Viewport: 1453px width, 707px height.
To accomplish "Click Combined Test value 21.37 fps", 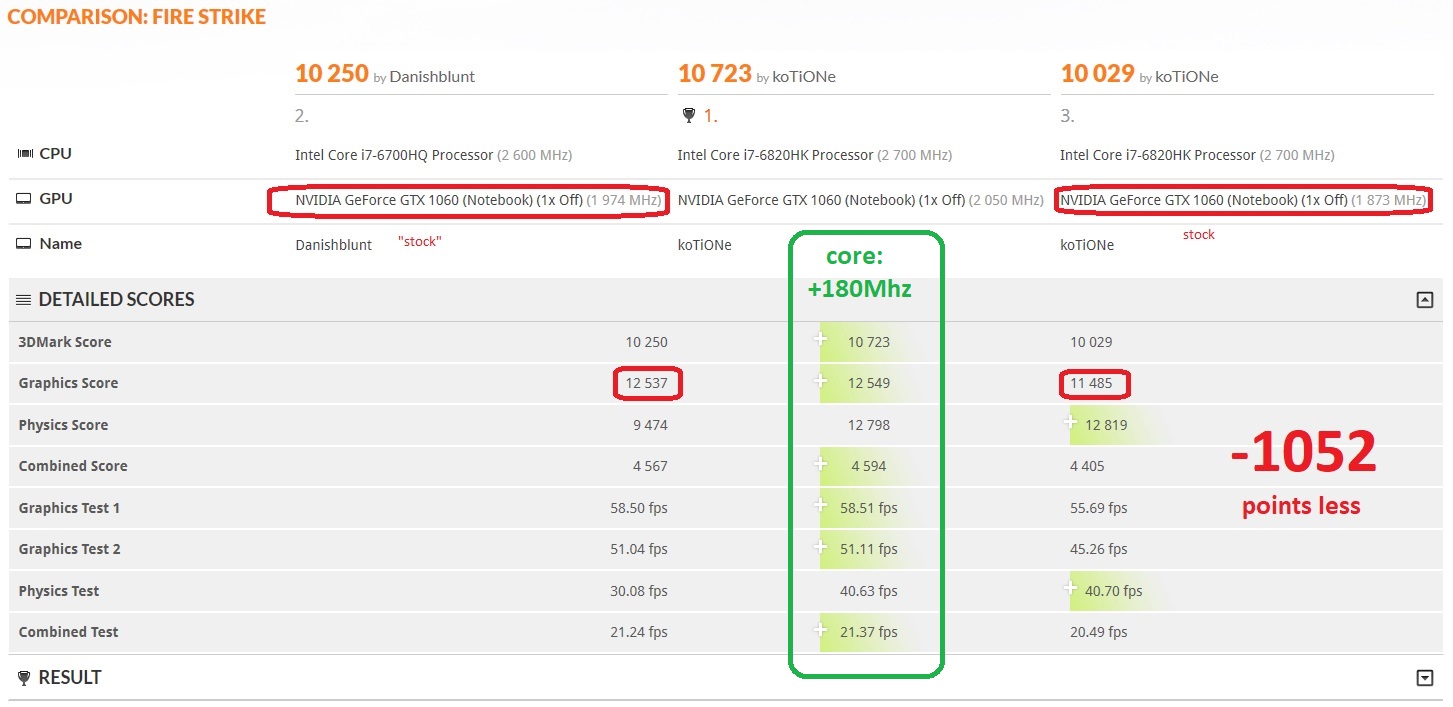I will tap(869, 632).
